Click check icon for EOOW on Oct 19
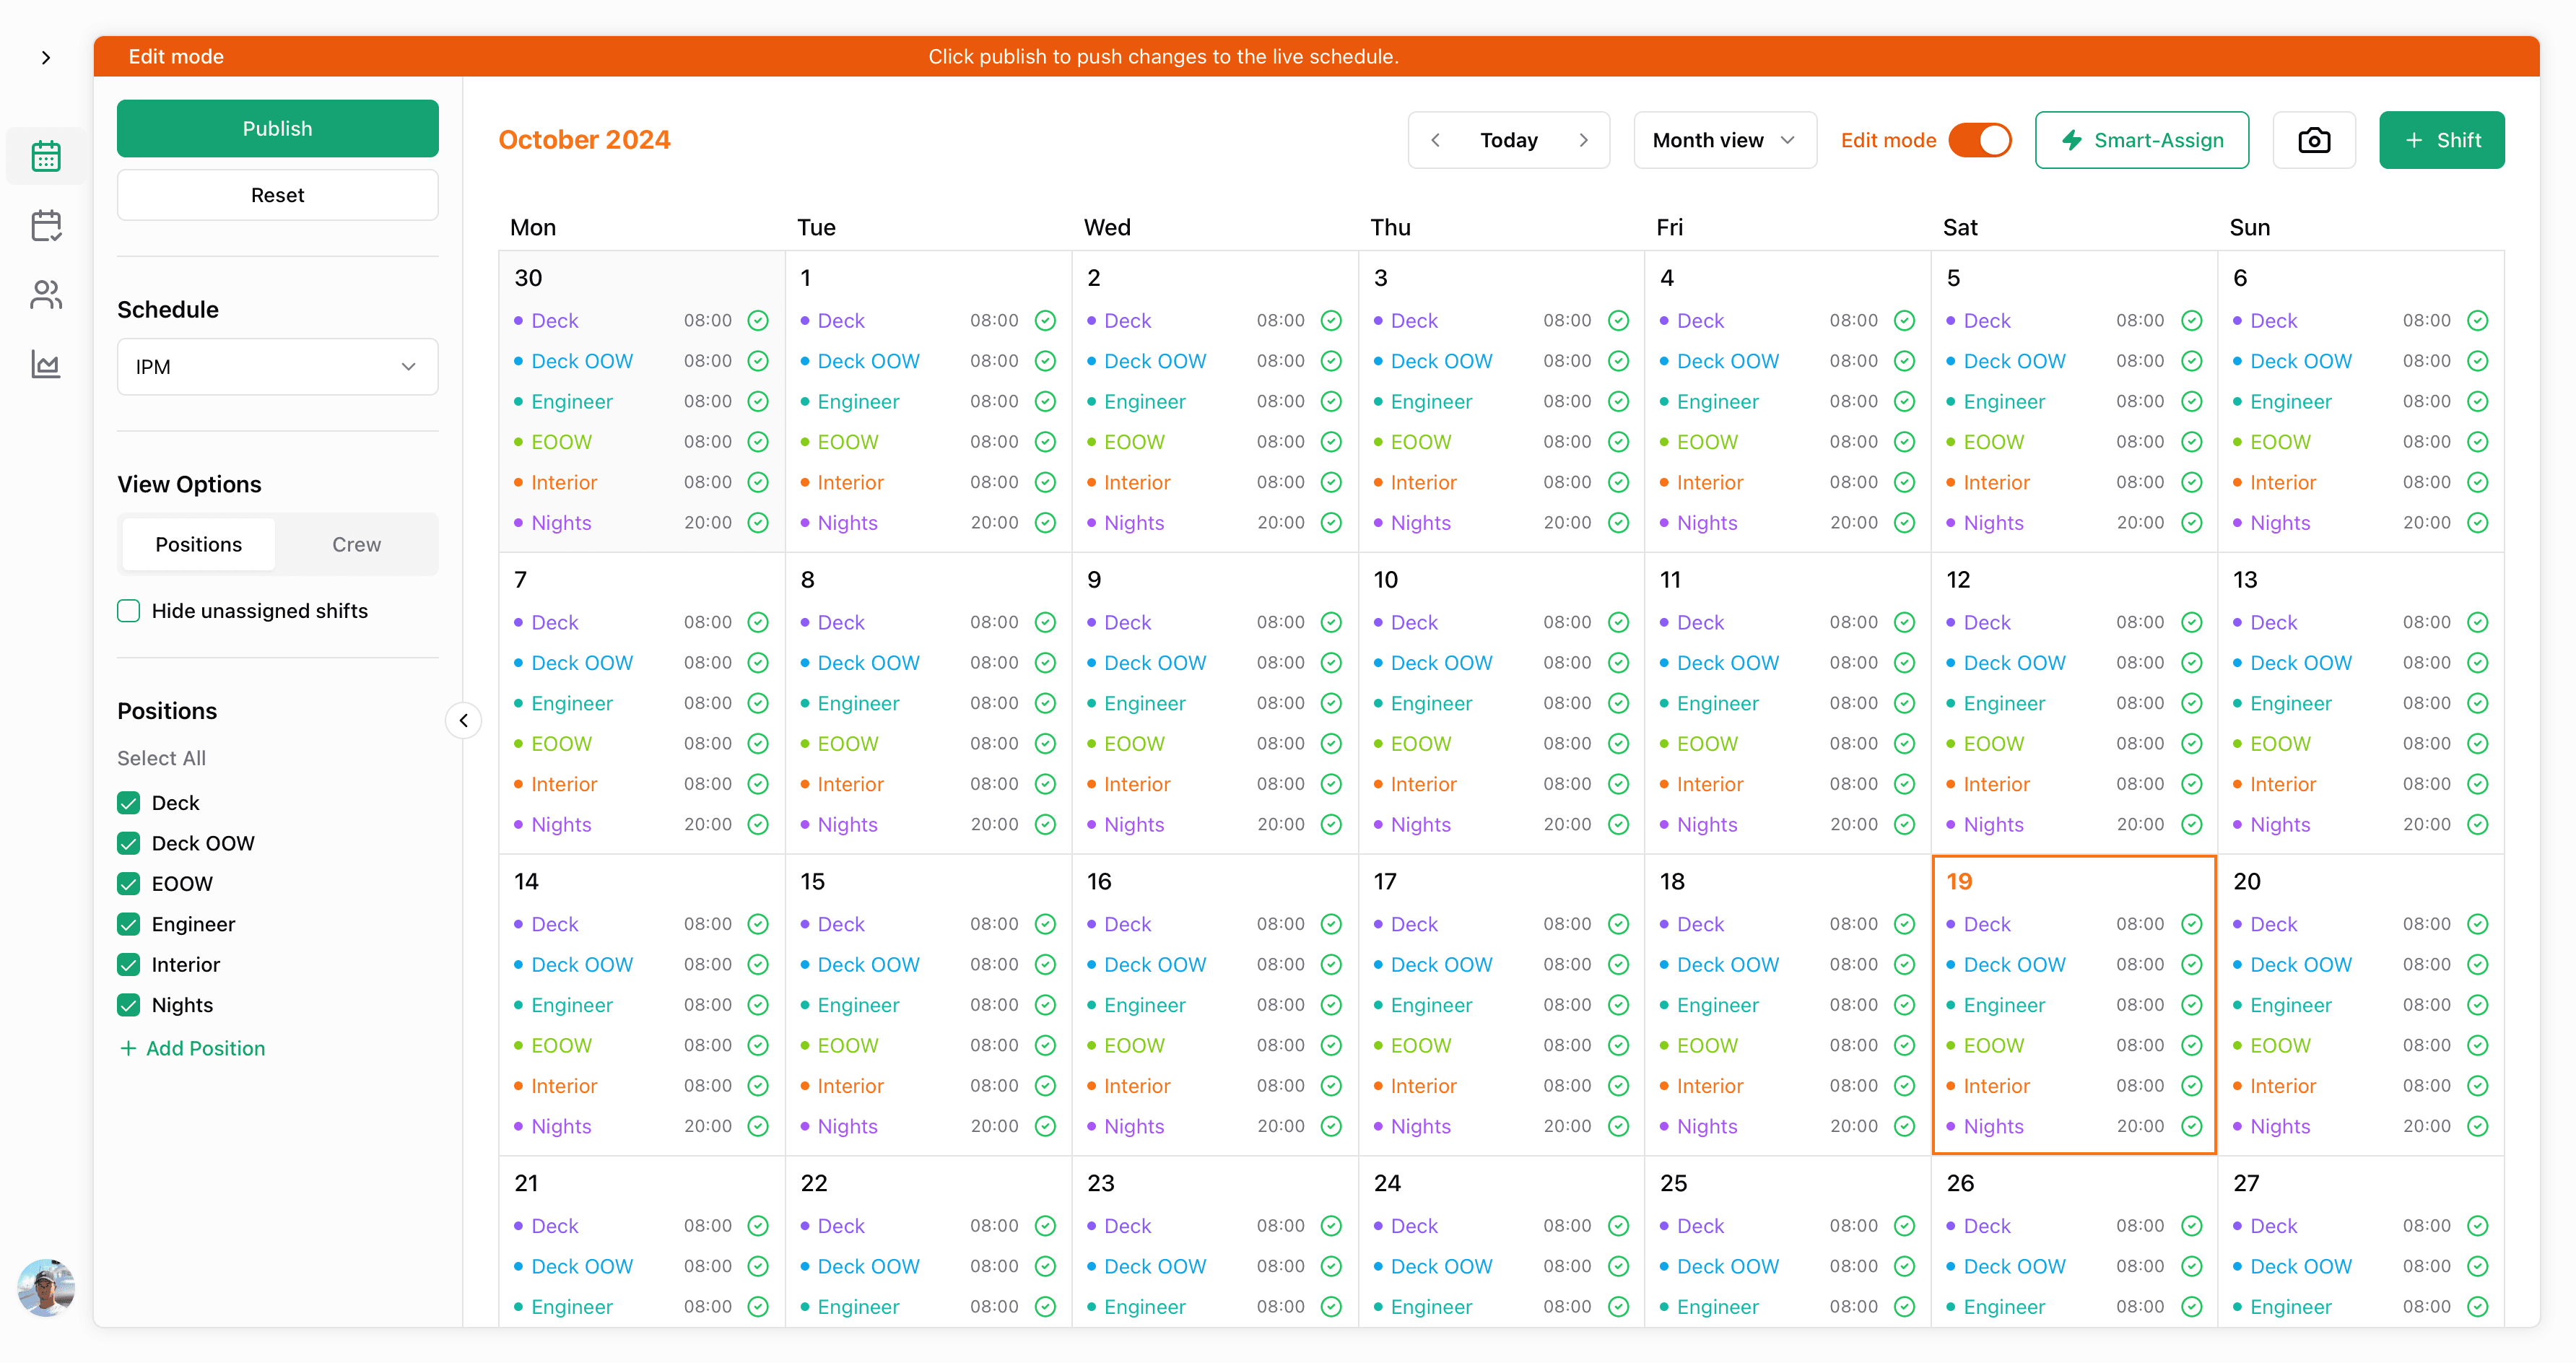The width and height of the screenshot is (2576, 1363). 2191,1046
